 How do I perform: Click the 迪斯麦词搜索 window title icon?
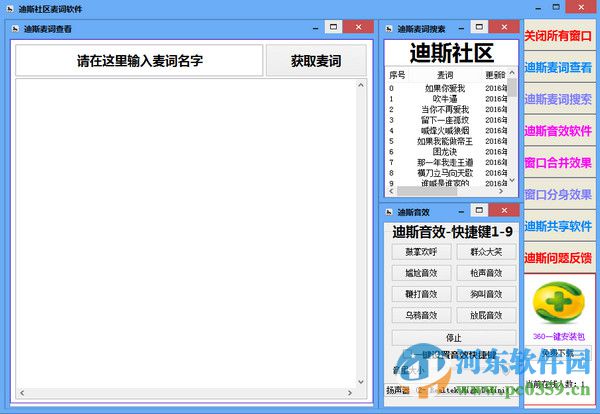coord(389,29)
